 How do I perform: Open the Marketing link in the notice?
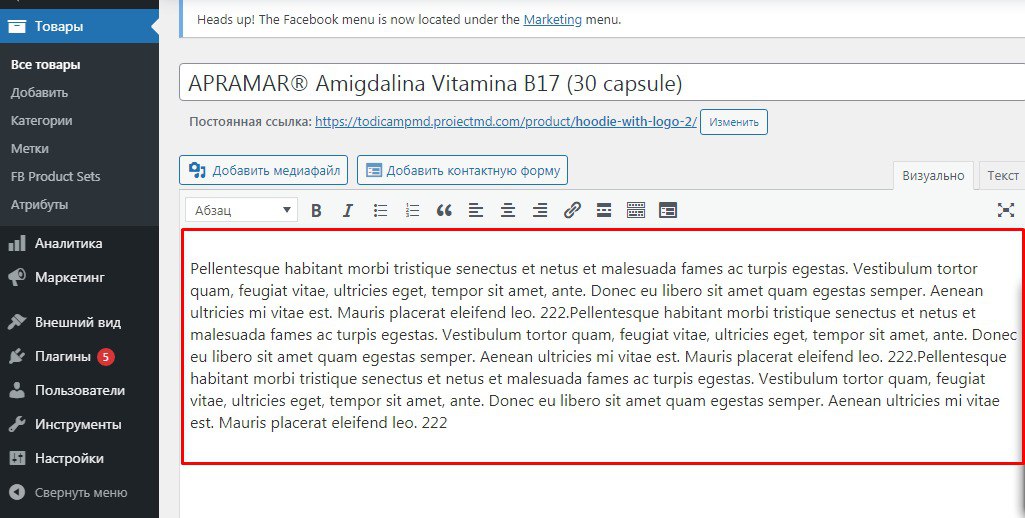[552, 20]
